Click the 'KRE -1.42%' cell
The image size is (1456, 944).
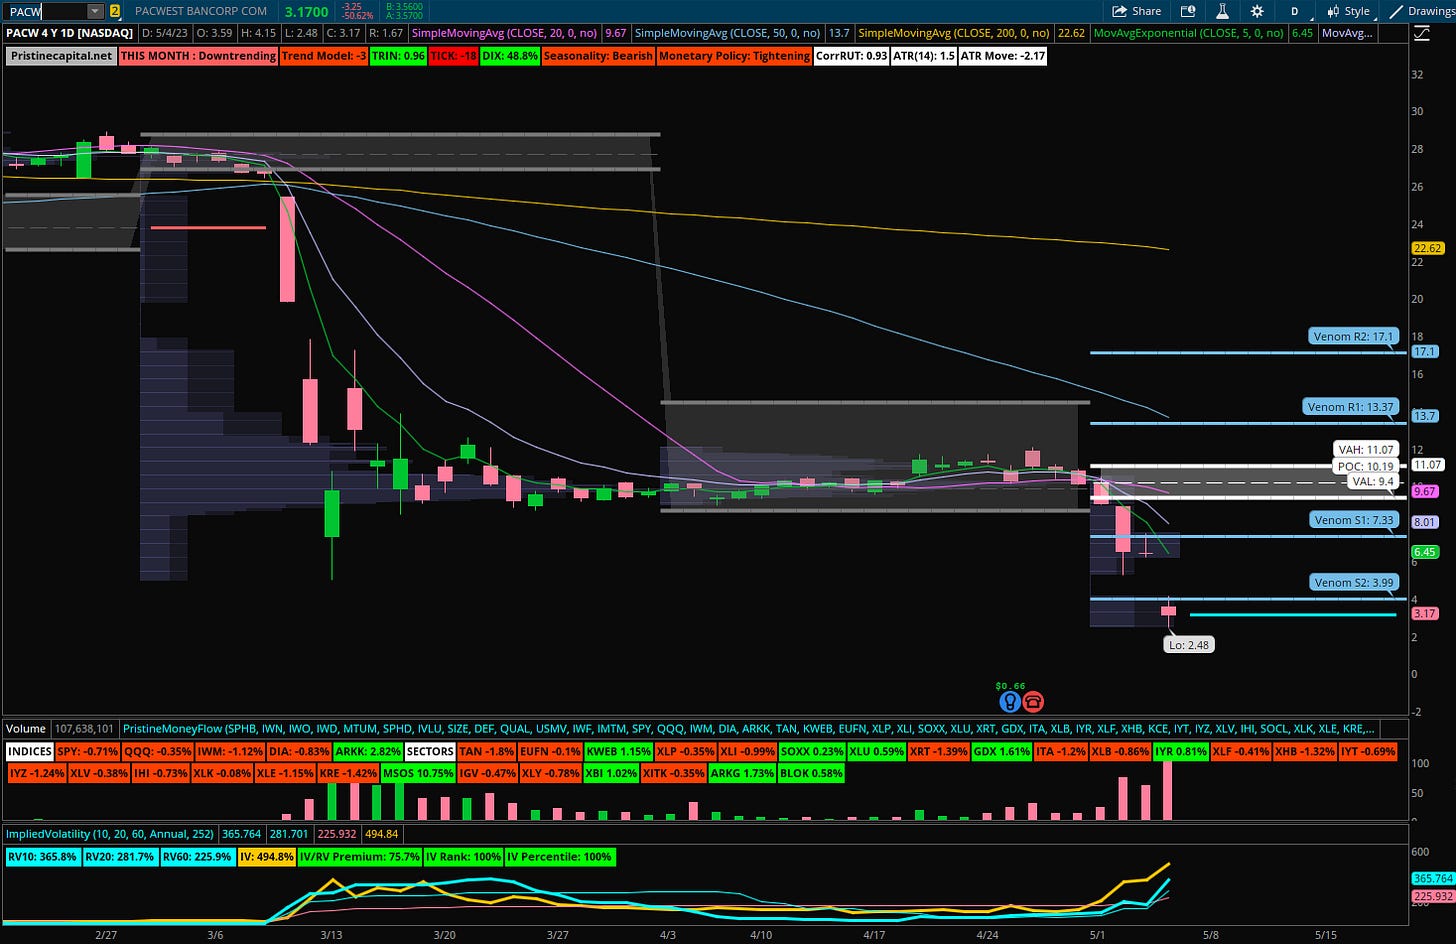tap(349, 773)
